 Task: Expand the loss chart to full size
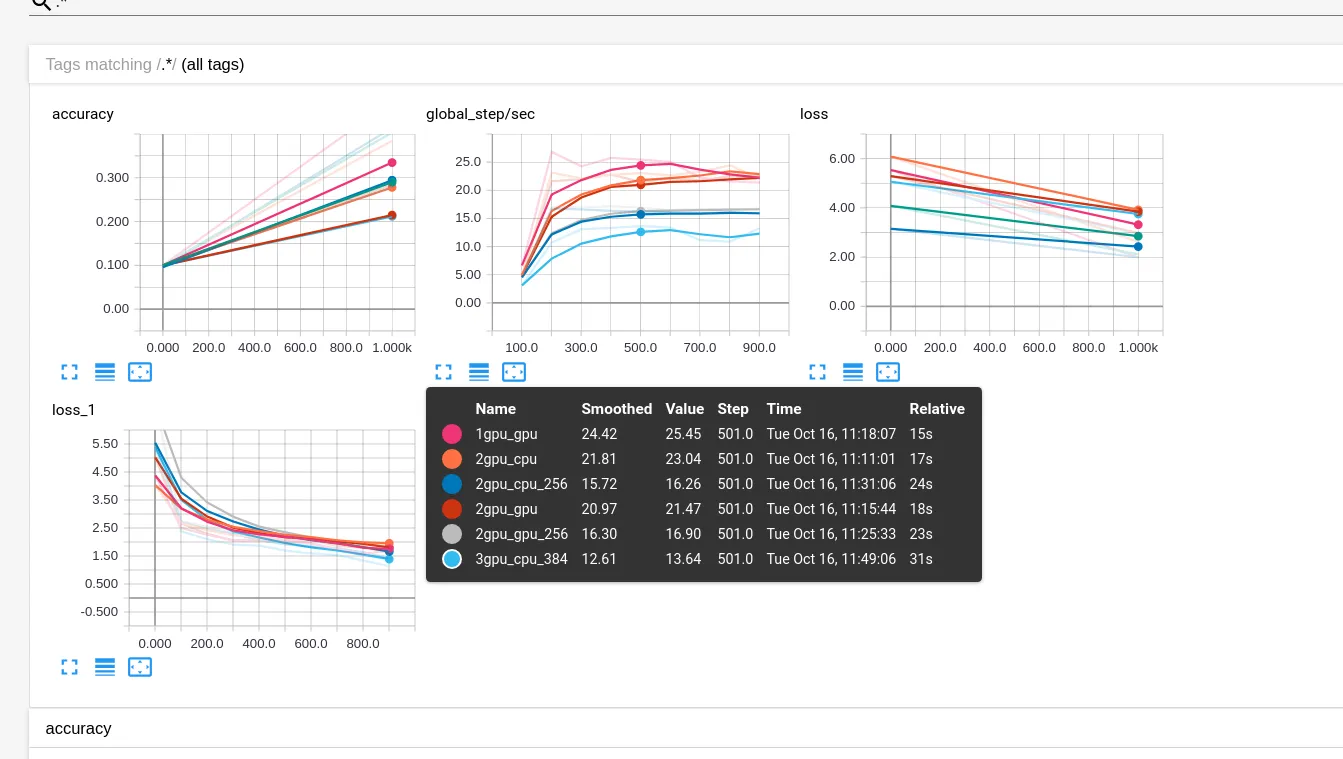[x=817, y=372]
